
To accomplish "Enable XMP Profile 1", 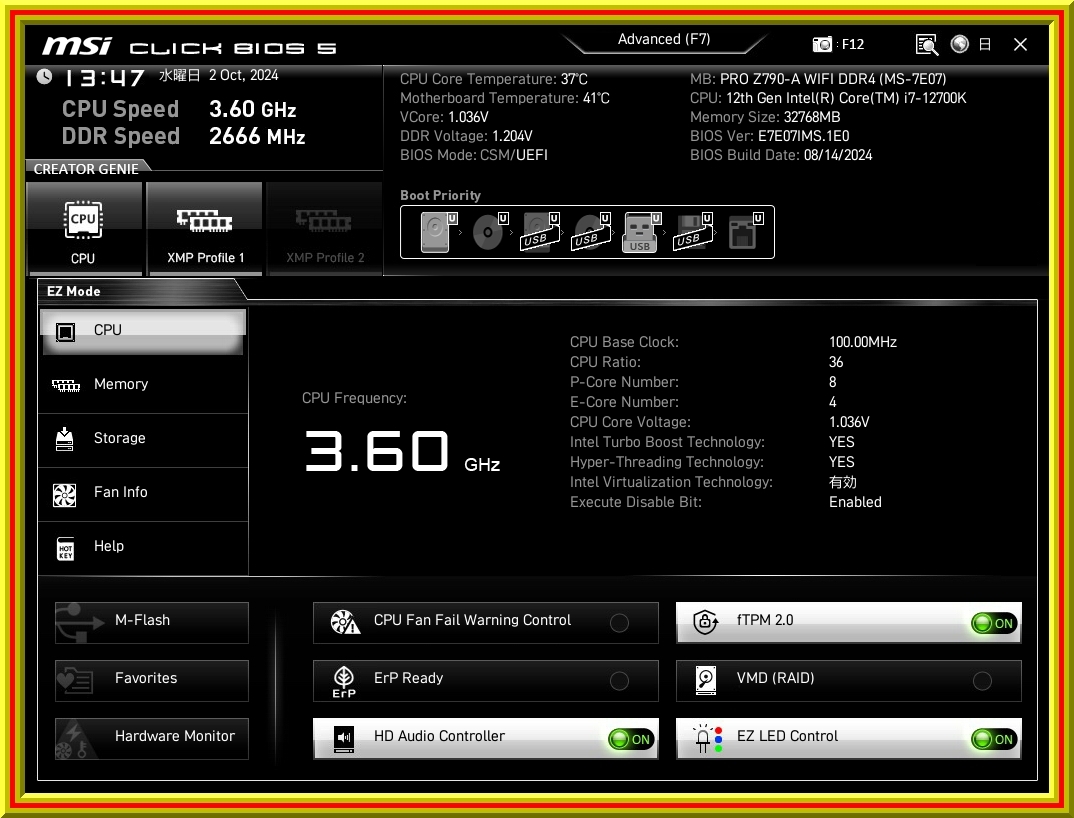I will 205,230.
